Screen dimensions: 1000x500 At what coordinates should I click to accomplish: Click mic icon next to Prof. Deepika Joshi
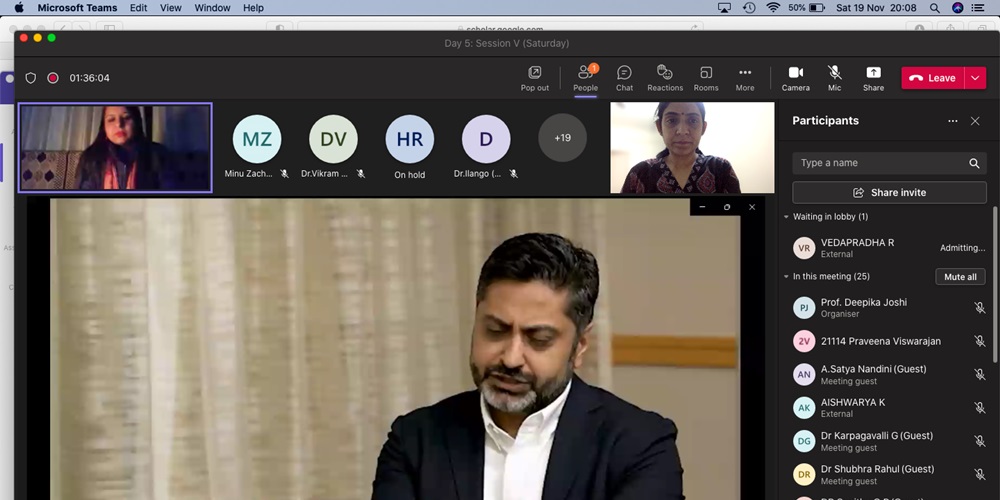980,308
